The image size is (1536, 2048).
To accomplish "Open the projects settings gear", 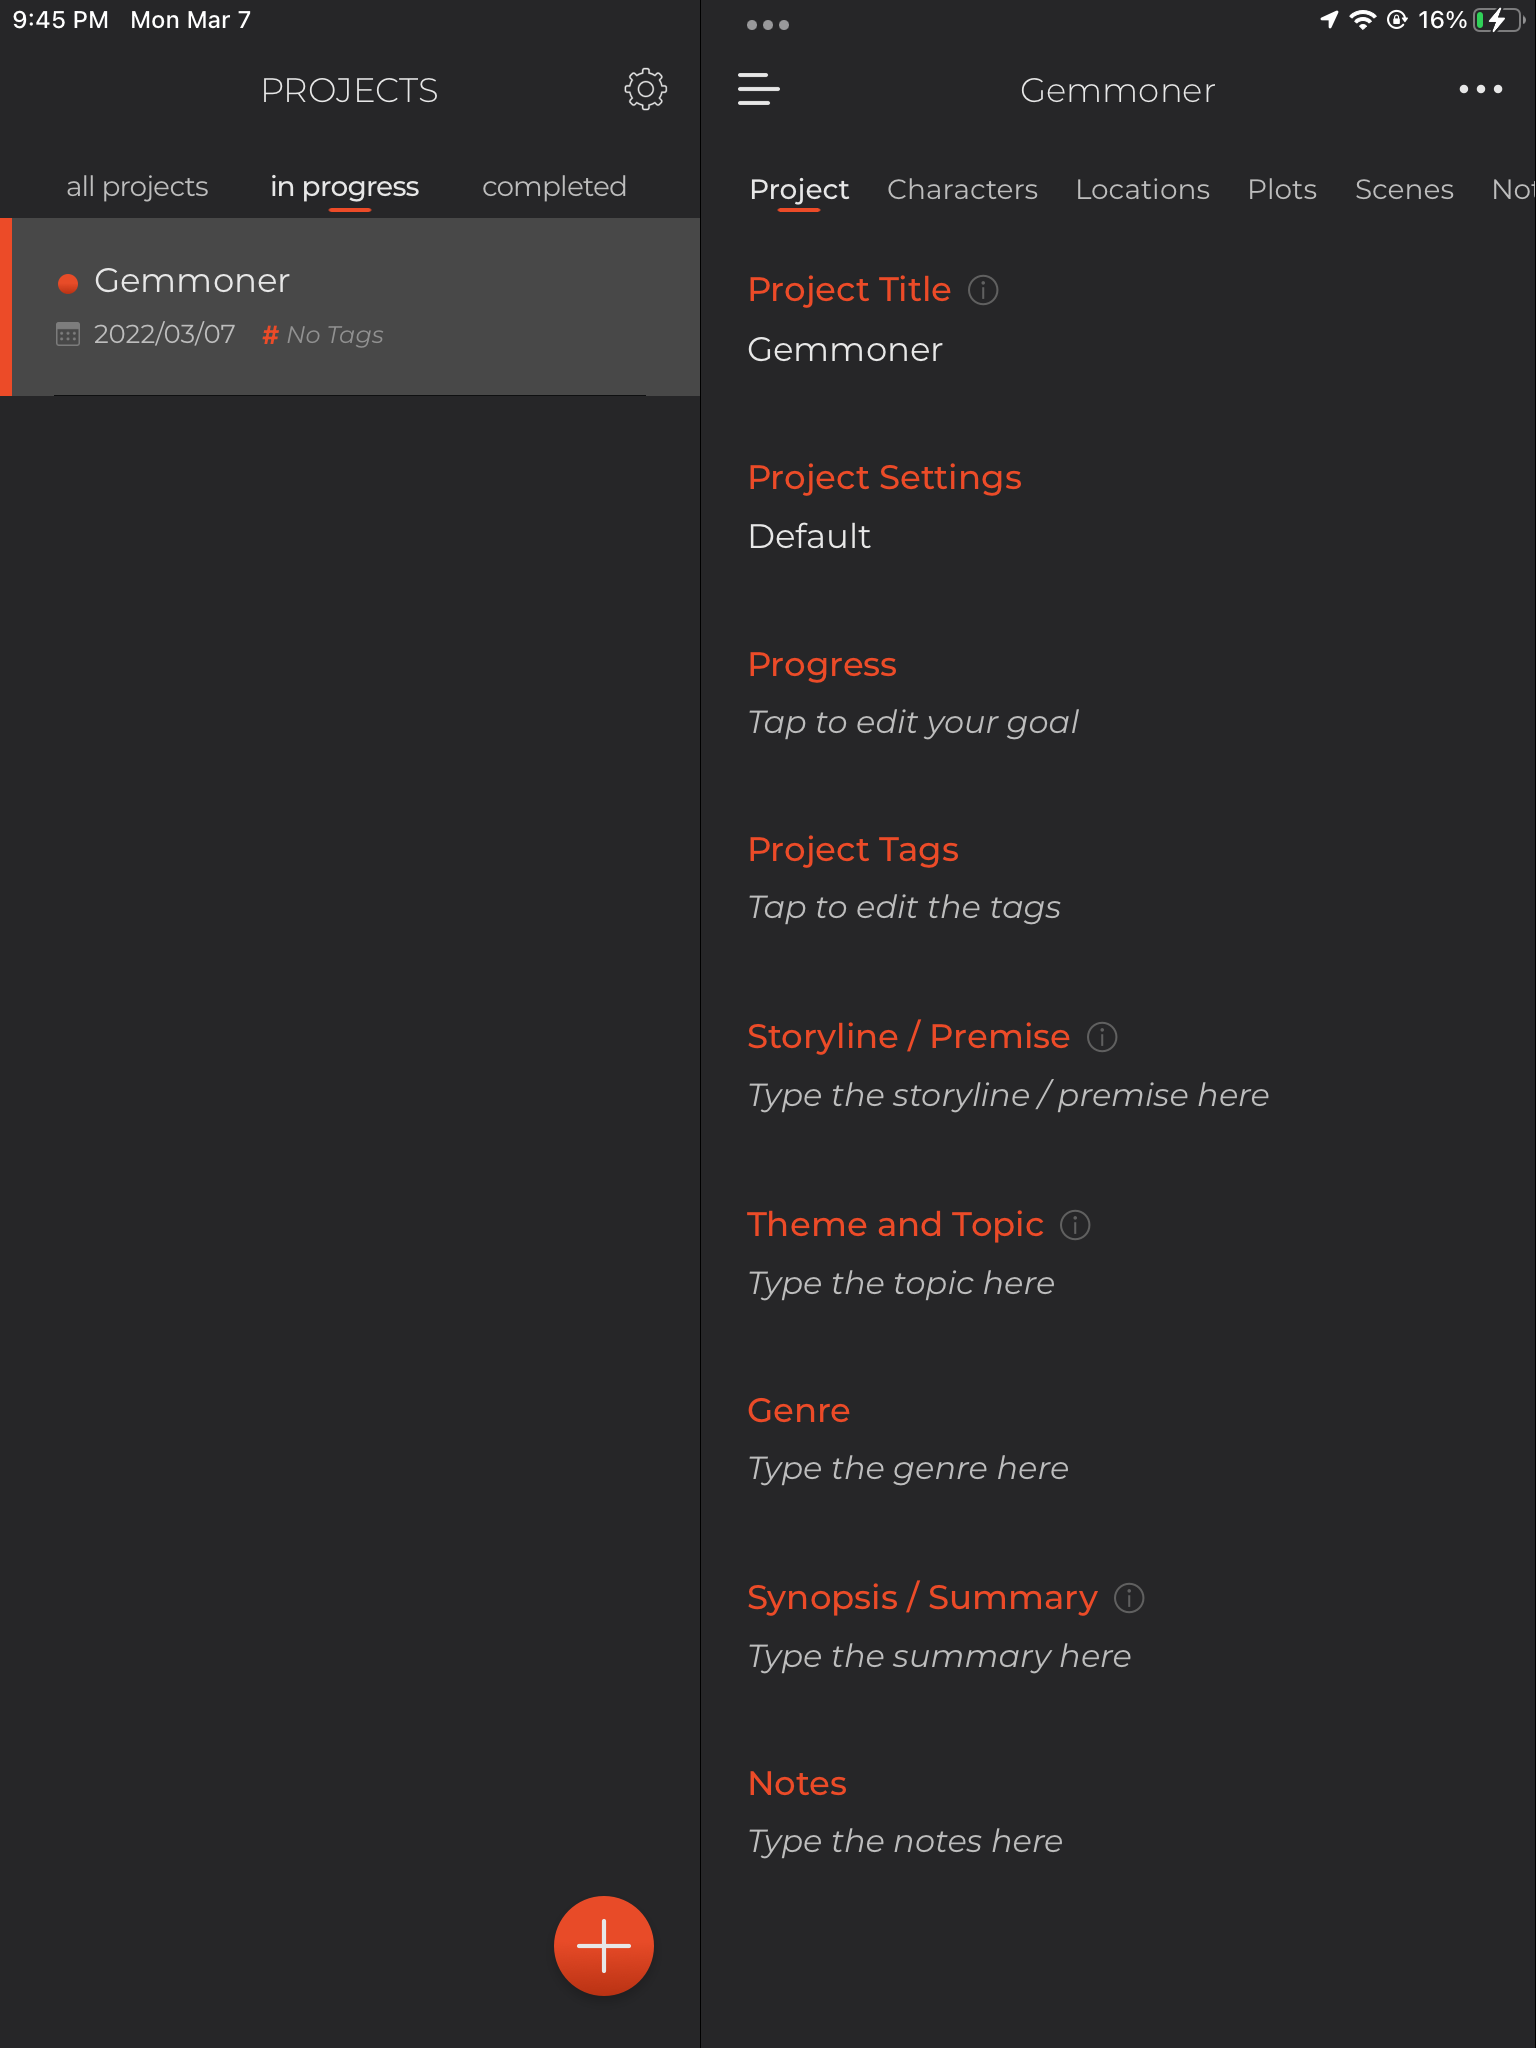I will click(x=645, y=90).
